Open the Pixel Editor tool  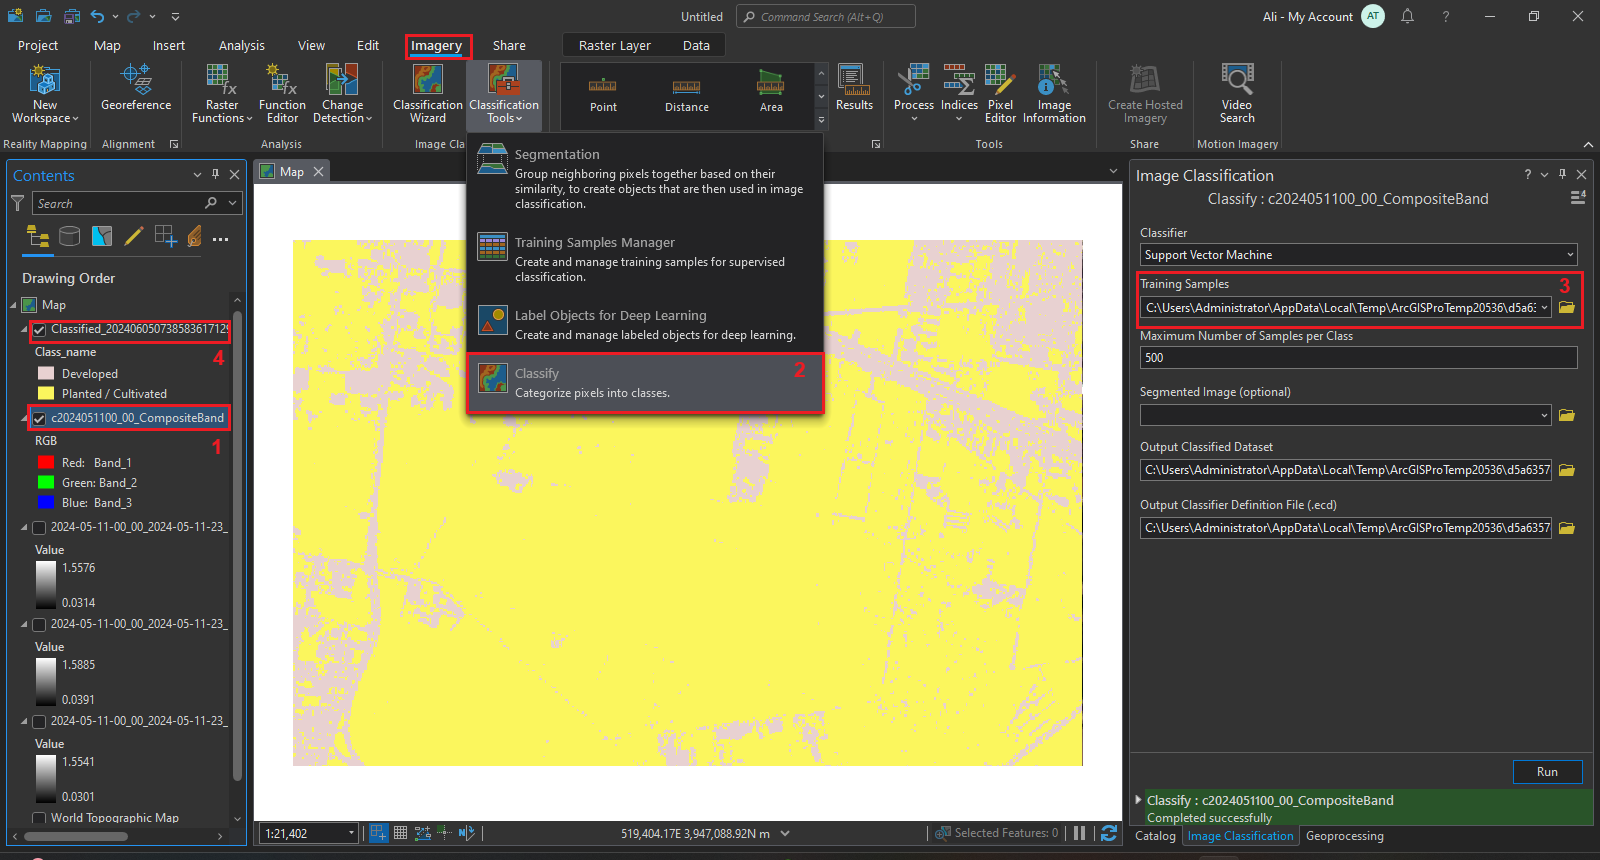click(x=1000, y=94)
